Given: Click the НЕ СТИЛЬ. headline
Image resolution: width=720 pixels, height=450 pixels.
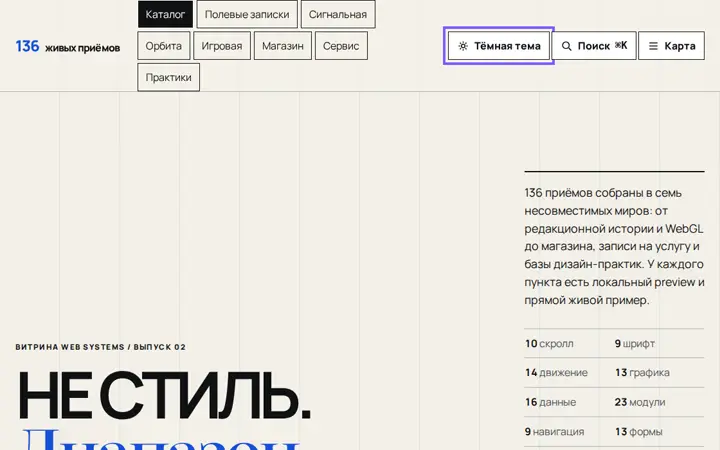Looking at the screenshot, I should (x=164, y=395).
